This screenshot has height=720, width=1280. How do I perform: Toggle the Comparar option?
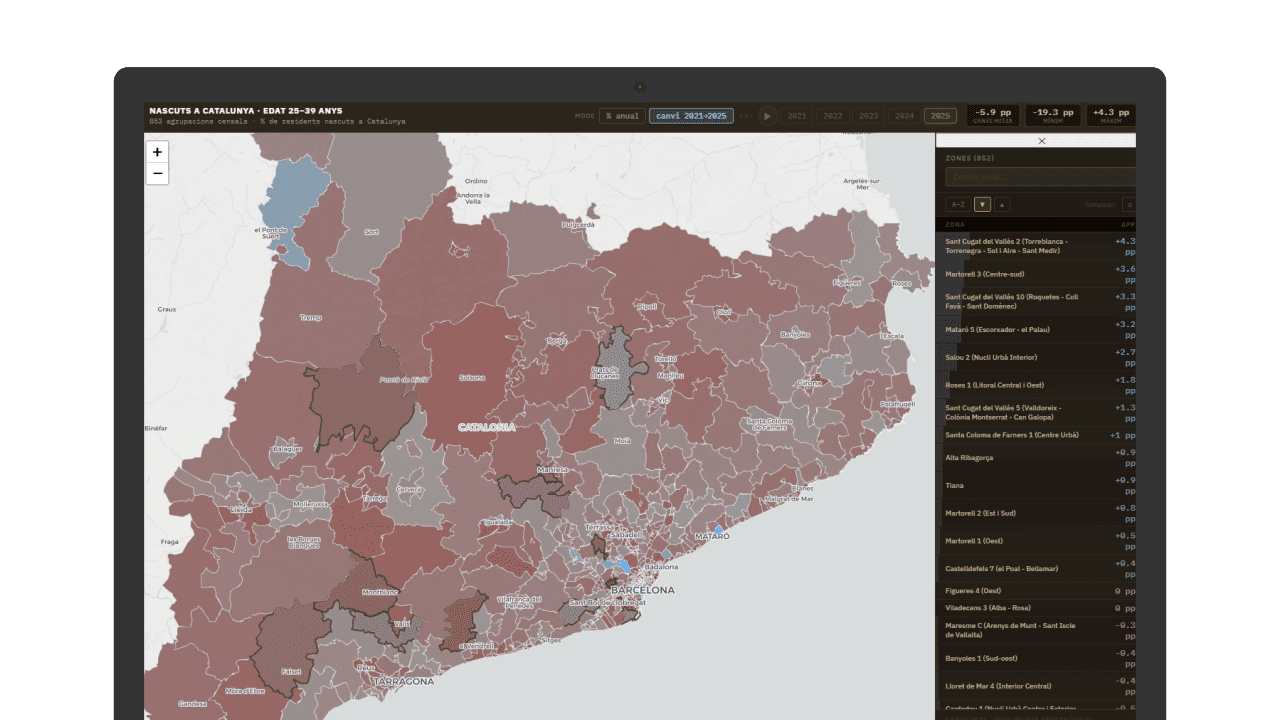[1128, 205]
